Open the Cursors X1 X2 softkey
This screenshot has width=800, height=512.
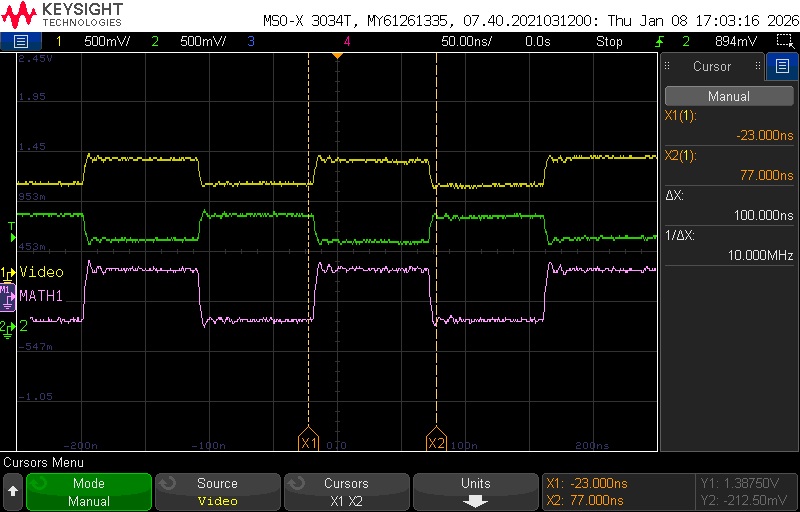tap(346, 492)
